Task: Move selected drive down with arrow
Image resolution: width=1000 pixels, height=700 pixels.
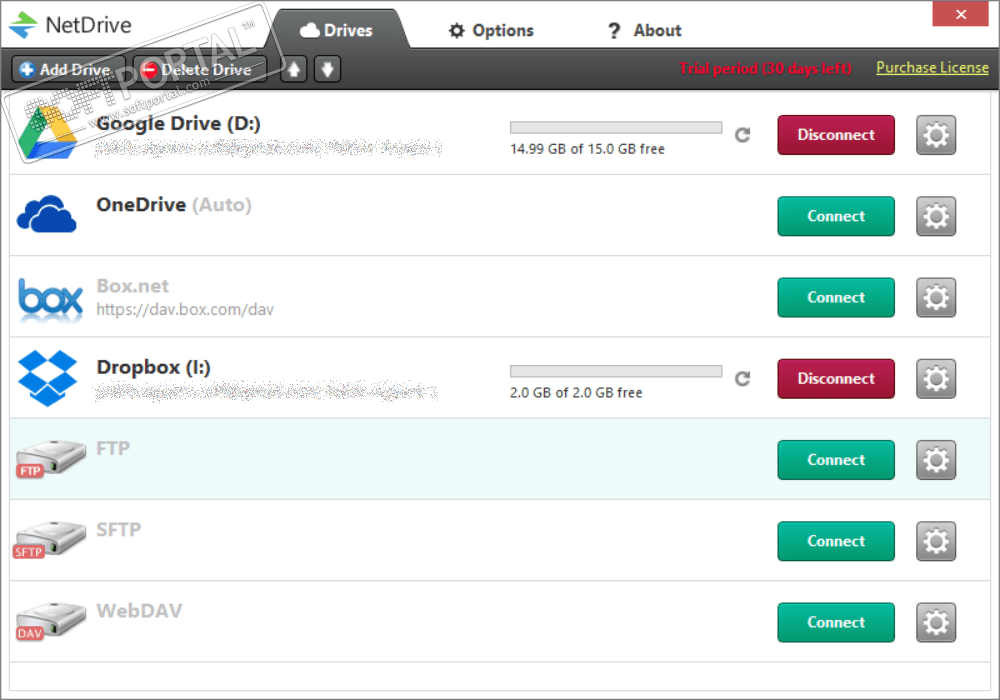Action: click(327, 69)
